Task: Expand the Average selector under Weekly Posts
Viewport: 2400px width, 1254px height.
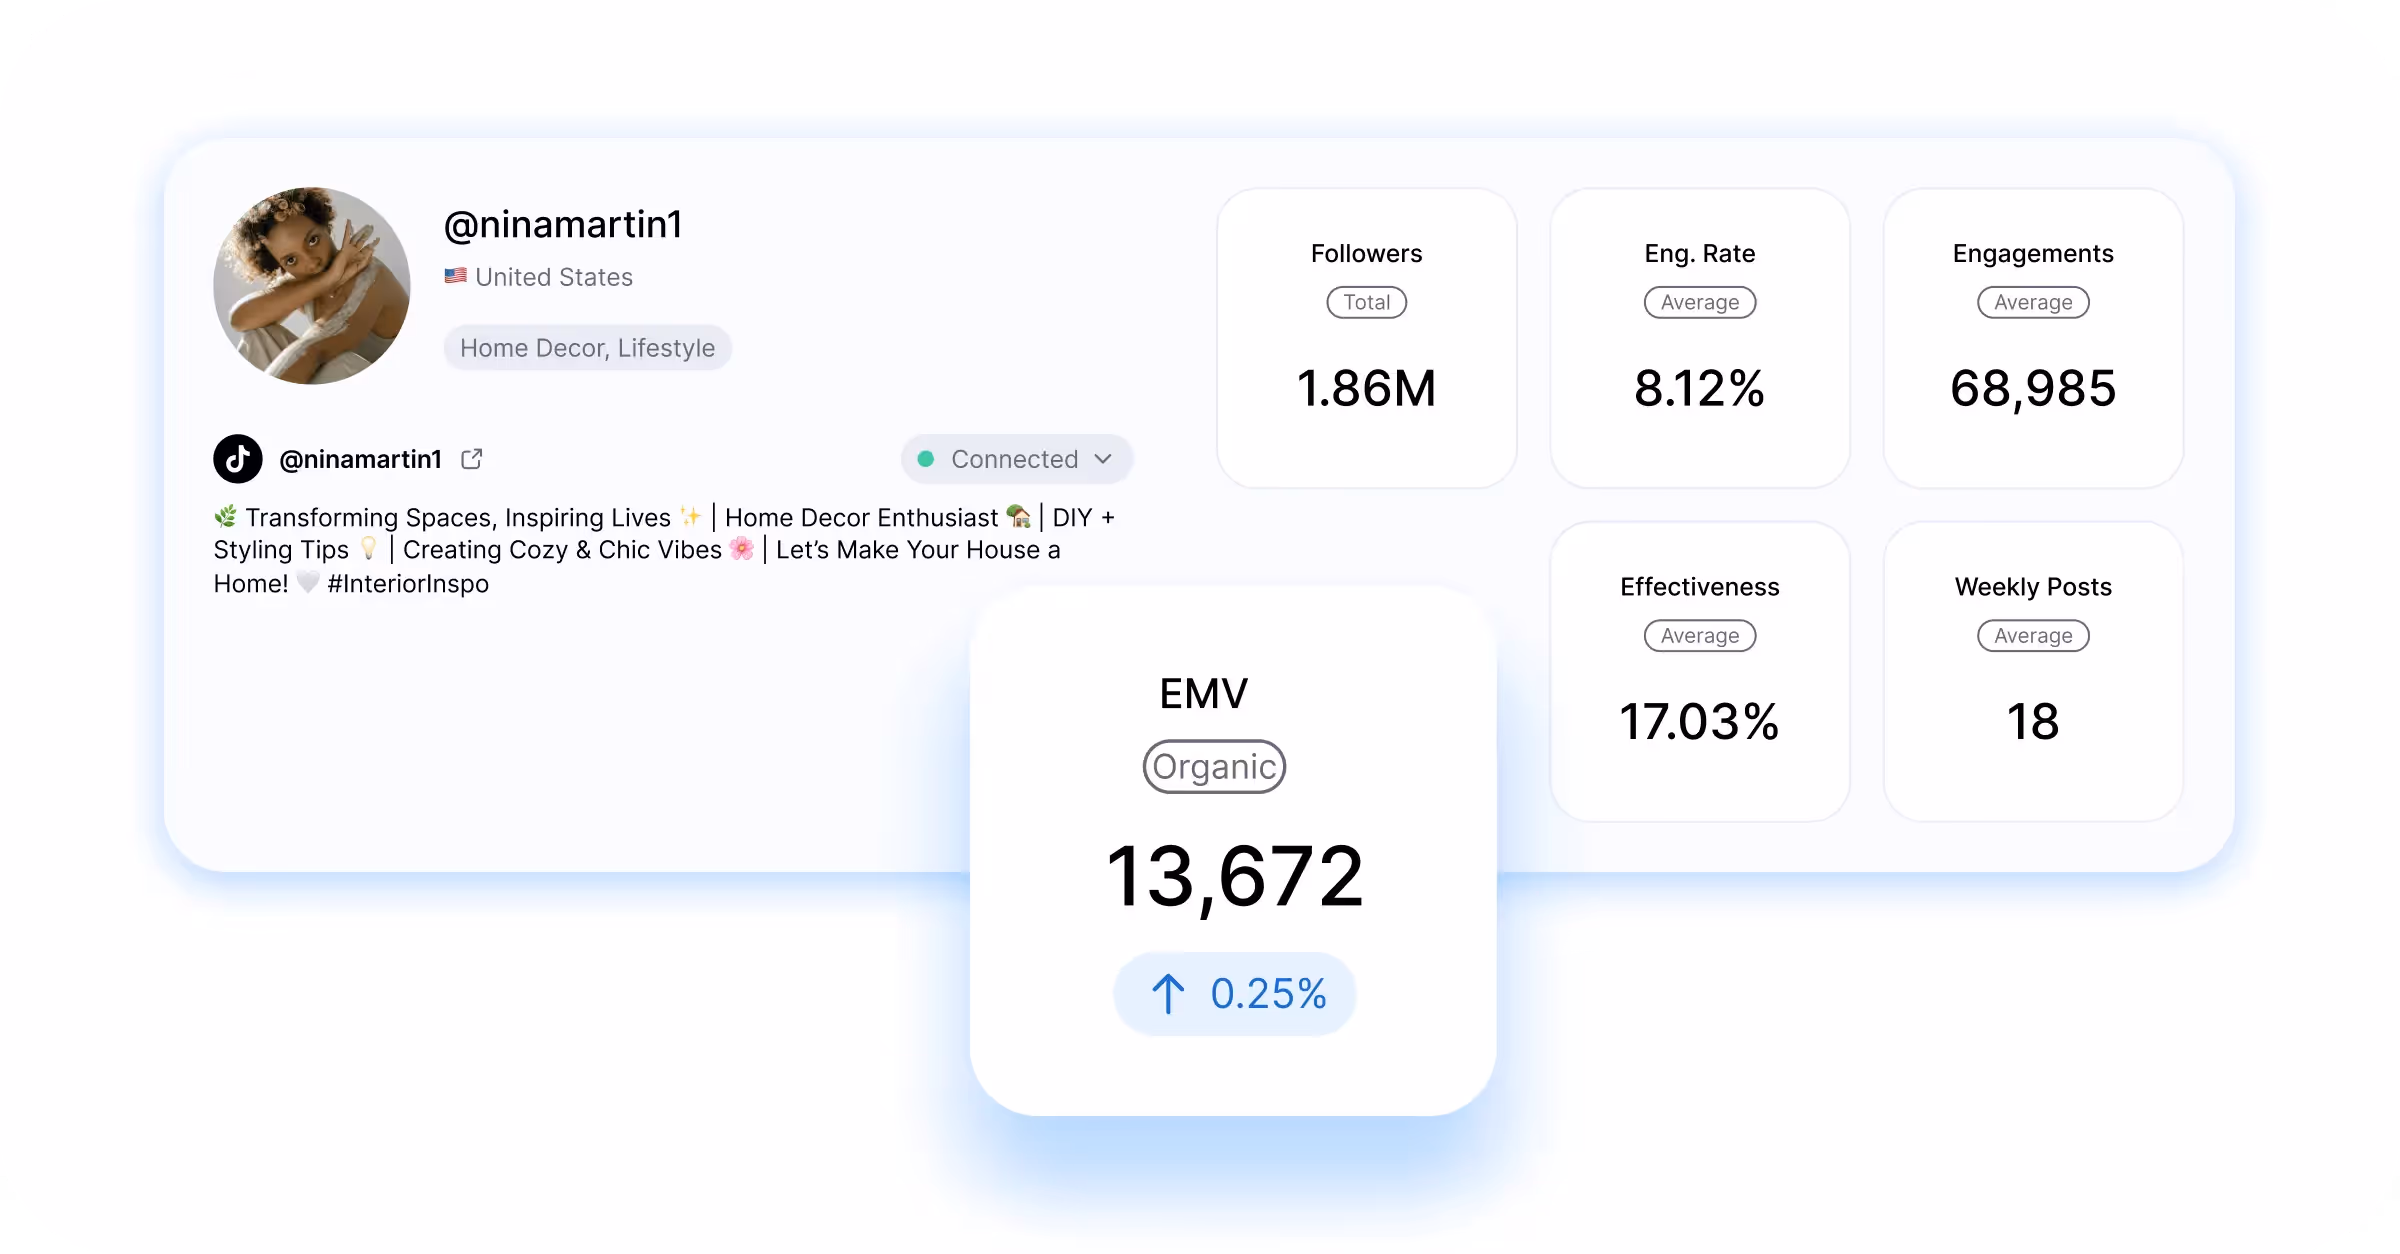Action: click(2032, 635)
